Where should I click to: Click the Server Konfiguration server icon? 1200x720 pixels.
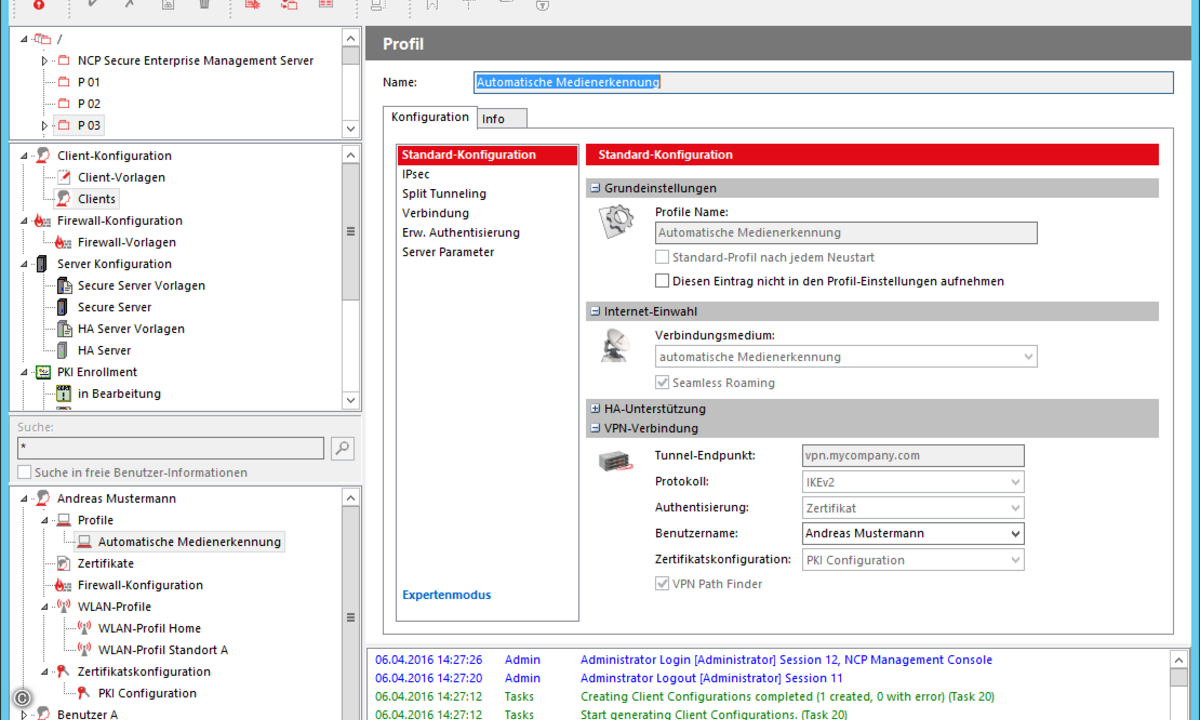(x=42, y=264)
